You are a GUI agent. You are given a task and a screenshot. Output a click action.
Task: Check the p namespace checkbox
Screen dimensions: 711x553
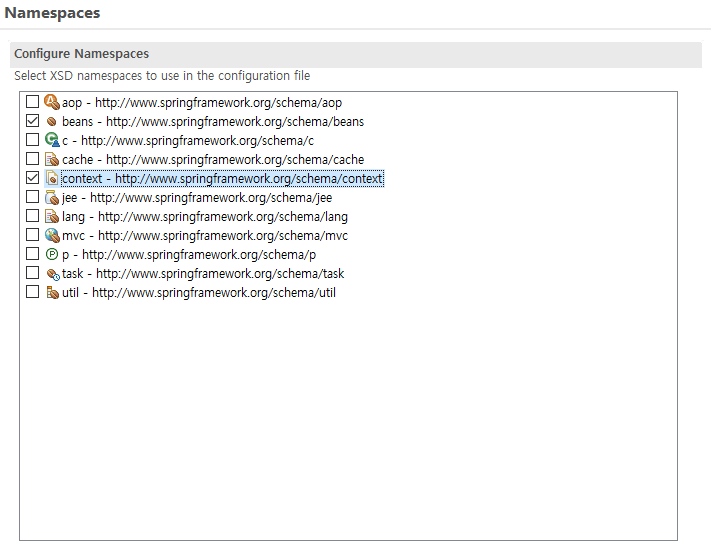pos(32,254)
